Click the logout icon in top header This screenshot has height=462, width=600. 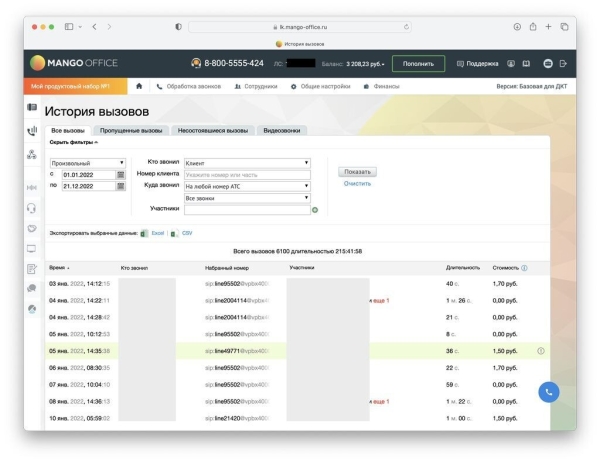pos(563,63)
